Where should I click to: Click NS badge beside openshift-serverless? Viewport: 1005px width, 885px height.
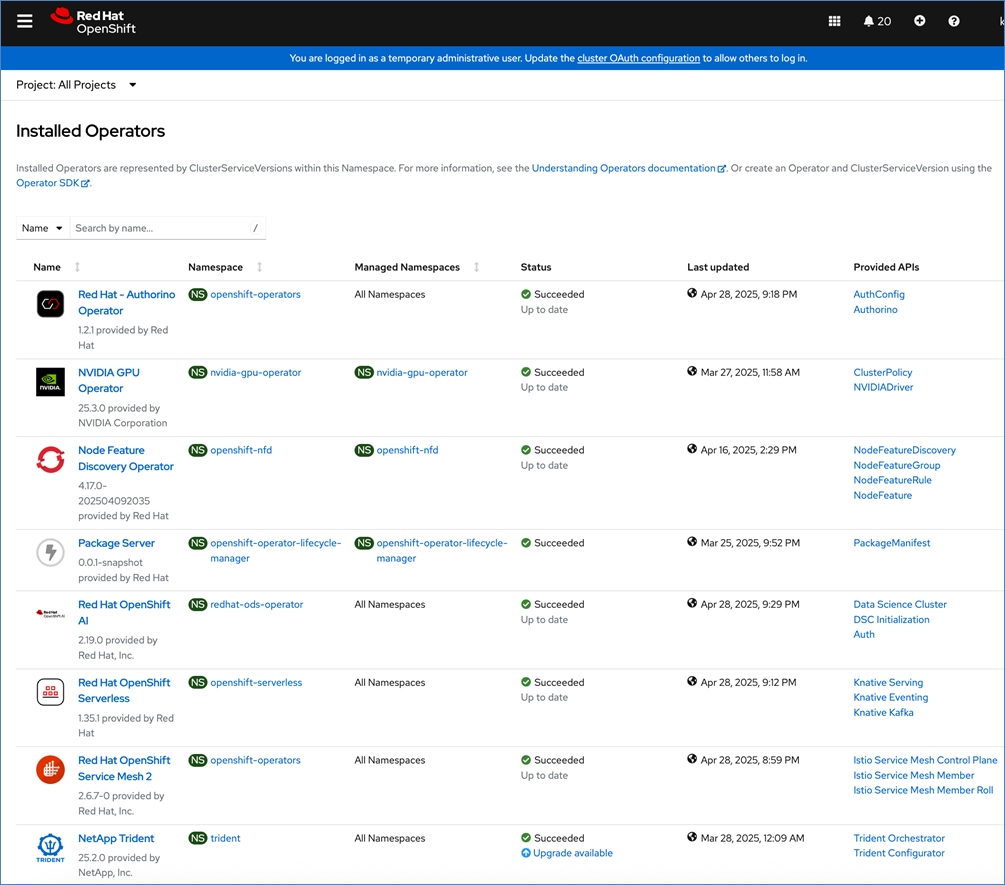[197, 682]
